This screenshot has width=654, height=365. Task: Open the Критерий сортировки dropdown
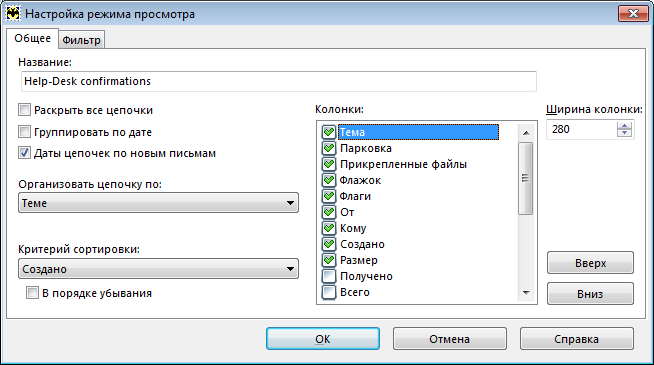158,269
